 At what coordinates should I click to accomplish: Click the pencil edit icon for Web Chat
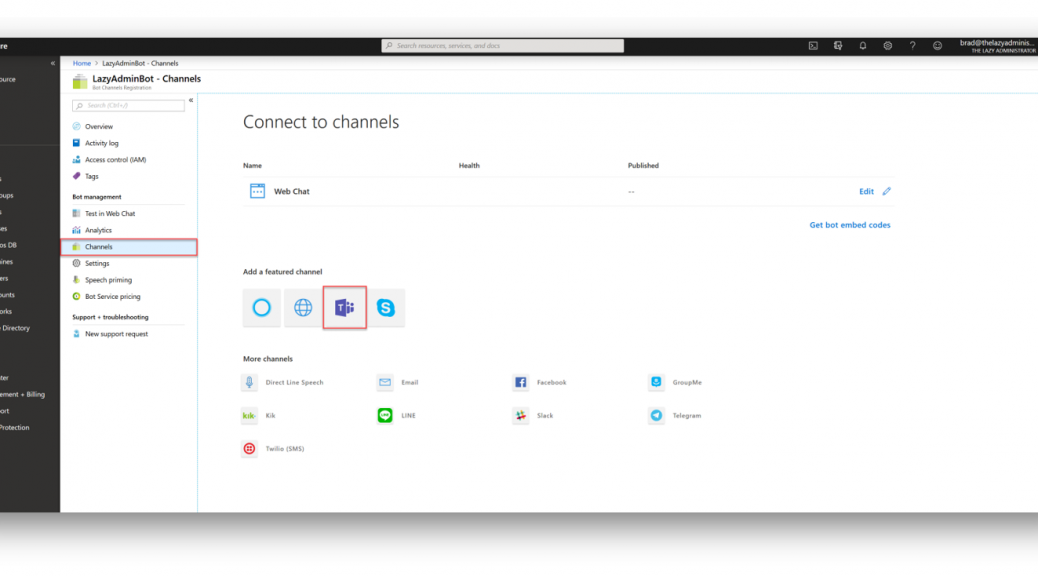[886, 191]
